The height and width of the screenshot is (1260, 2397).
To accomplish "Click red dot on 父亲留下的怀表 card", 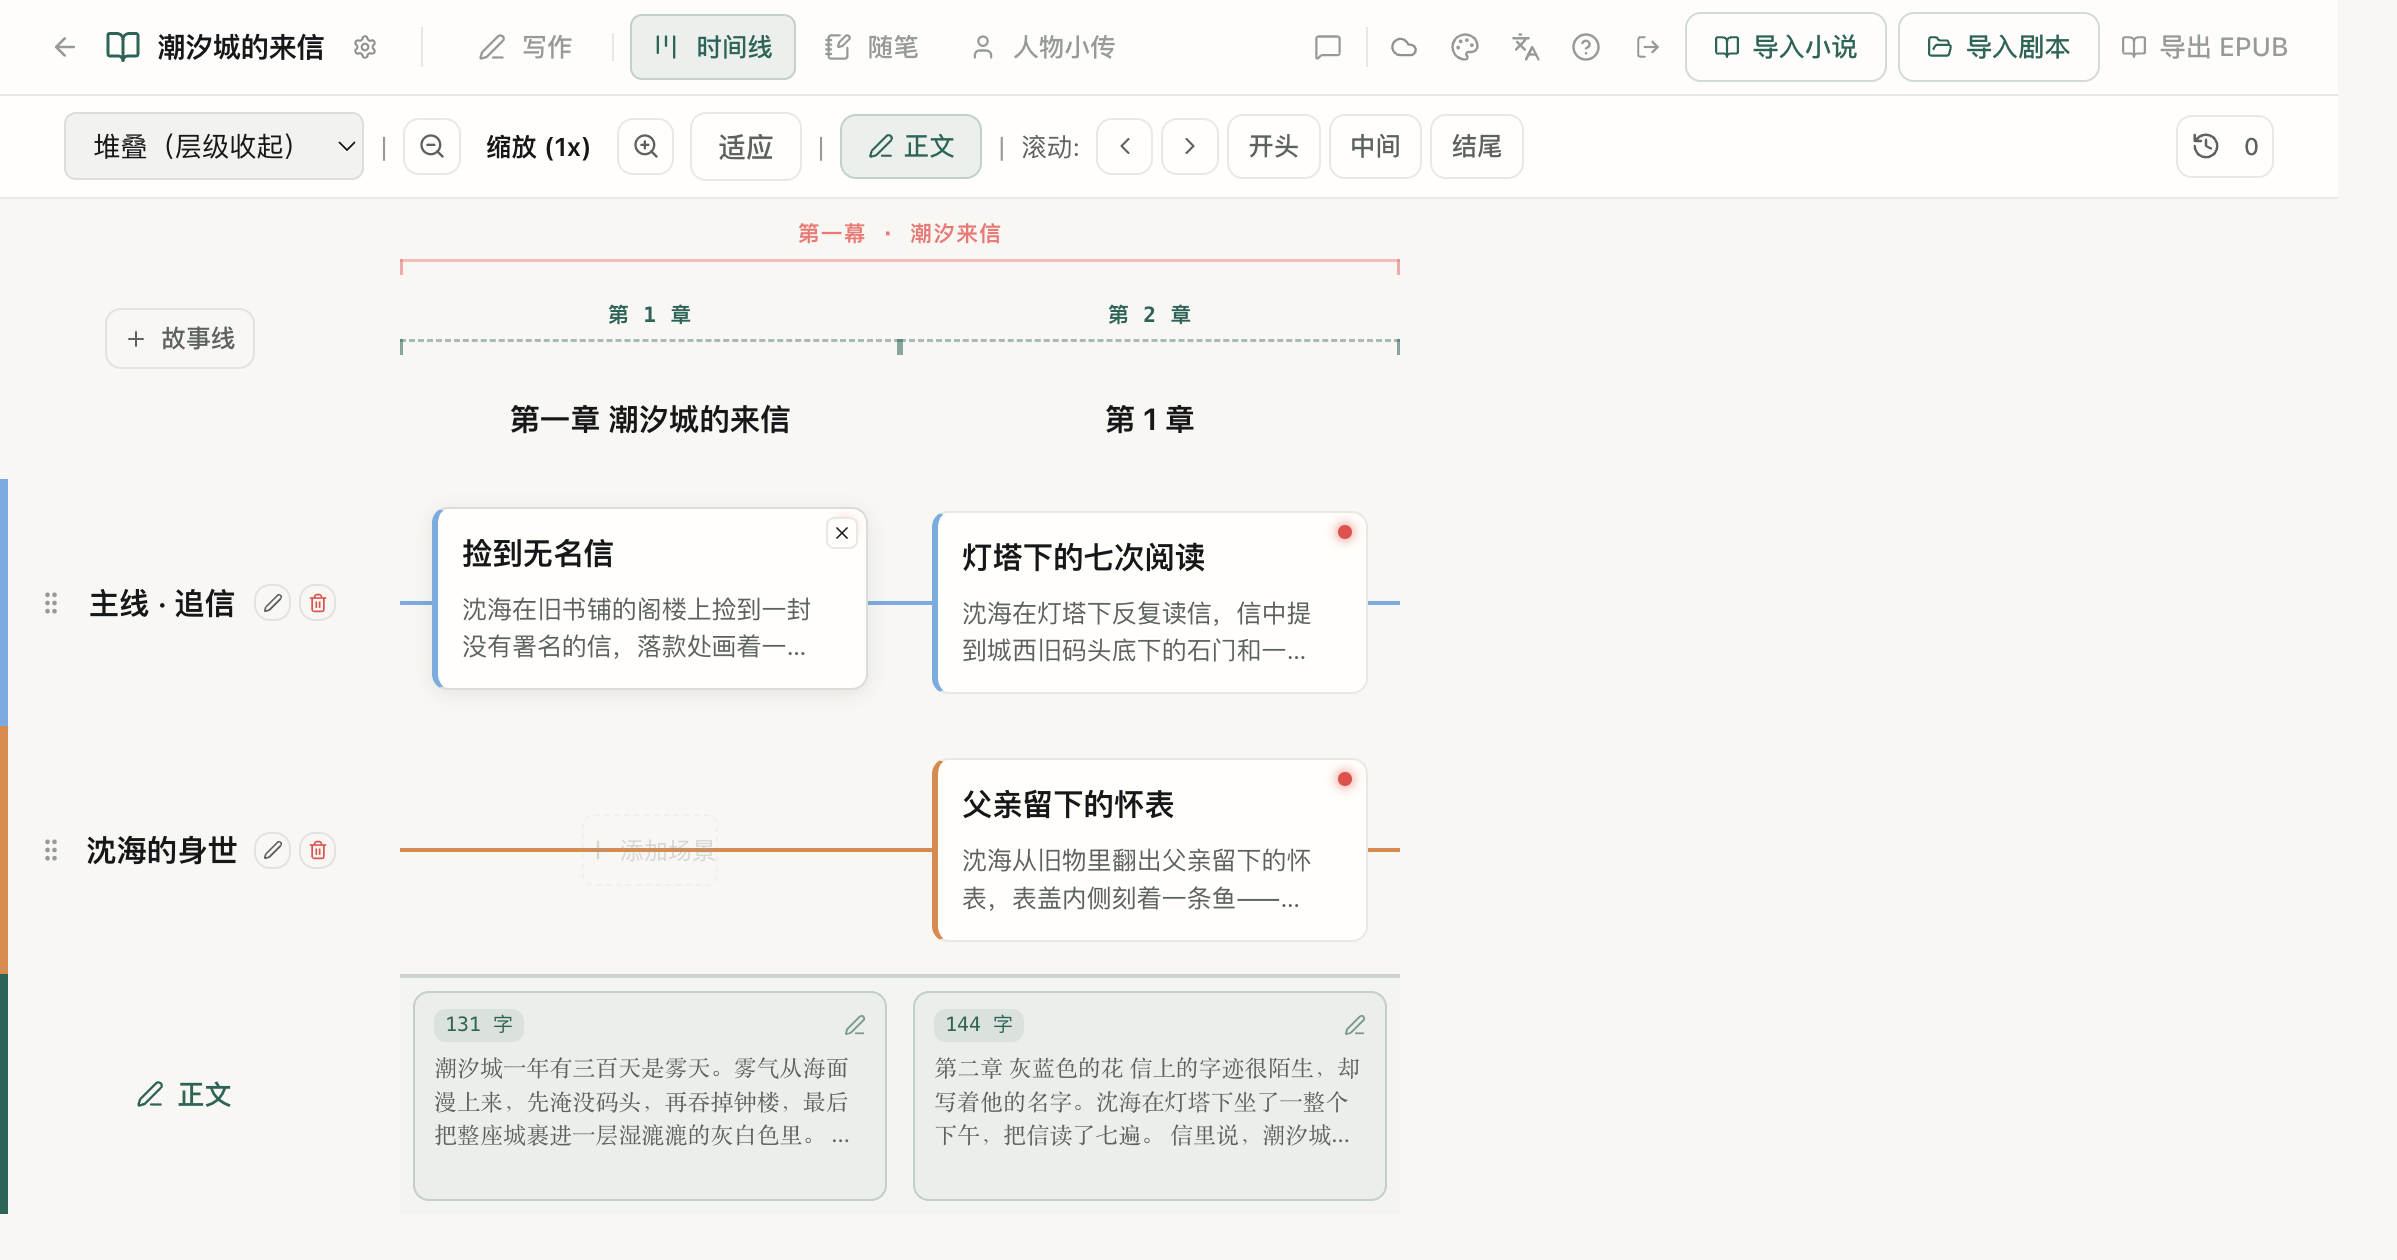I will [x=1345, y=779].
